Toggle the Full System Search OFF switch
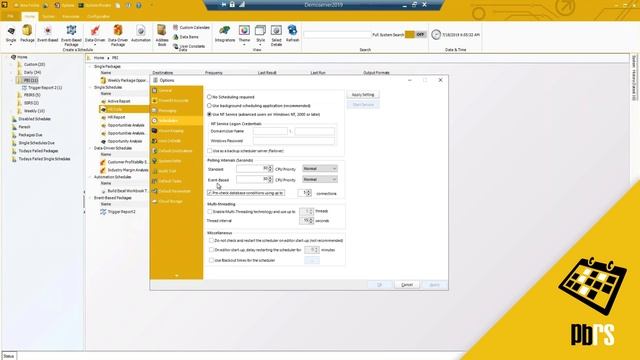The width and height of the screenshot is (640, 360). [416, 35]
